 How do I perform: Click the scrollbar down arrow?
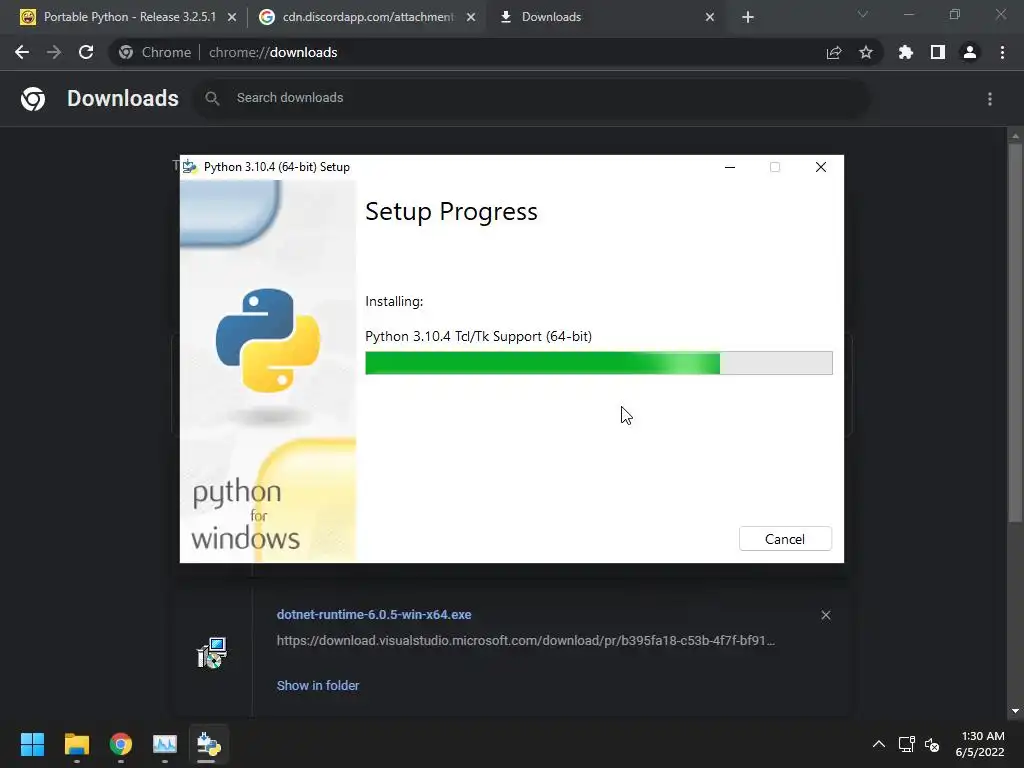1015,711
